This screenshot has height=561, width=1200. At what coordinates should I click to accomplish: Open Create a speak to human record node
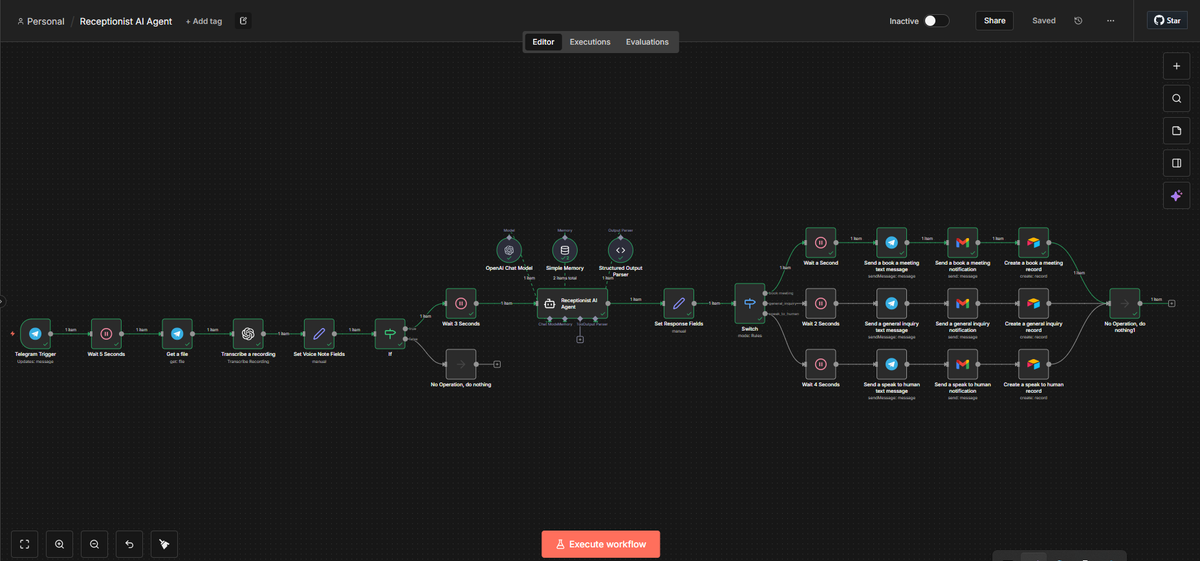(1033, 364)
